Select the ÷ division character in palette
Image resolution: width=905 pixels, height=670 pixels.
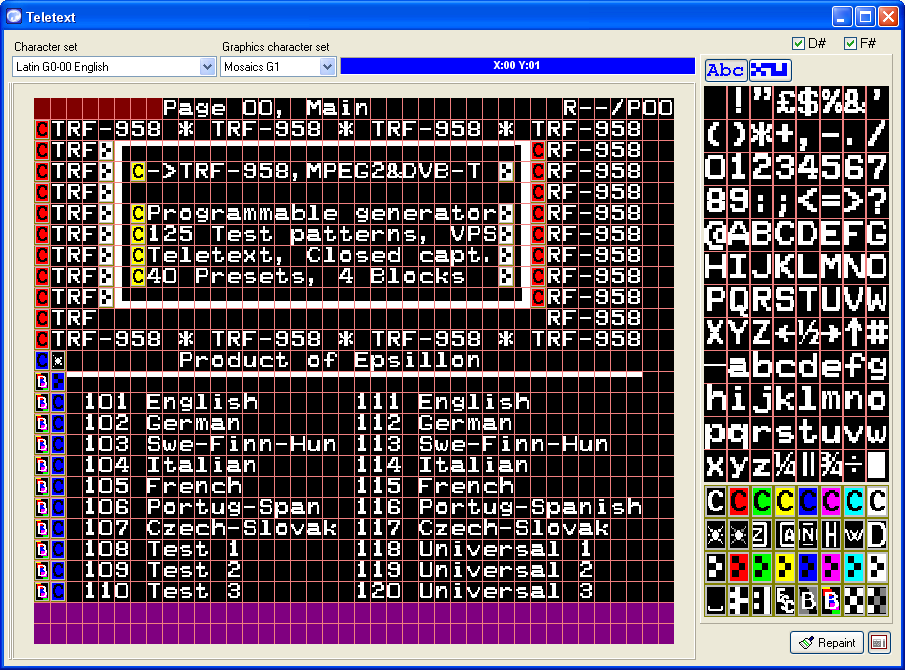point(854,466)
